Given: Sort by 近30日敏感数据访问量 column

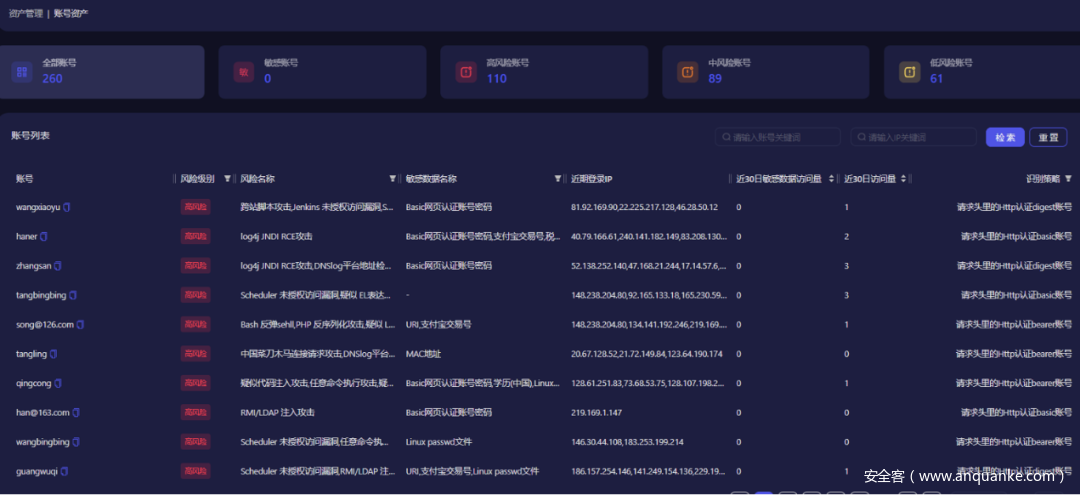Looking at the screenshot, I should click(x=831, y=179).
